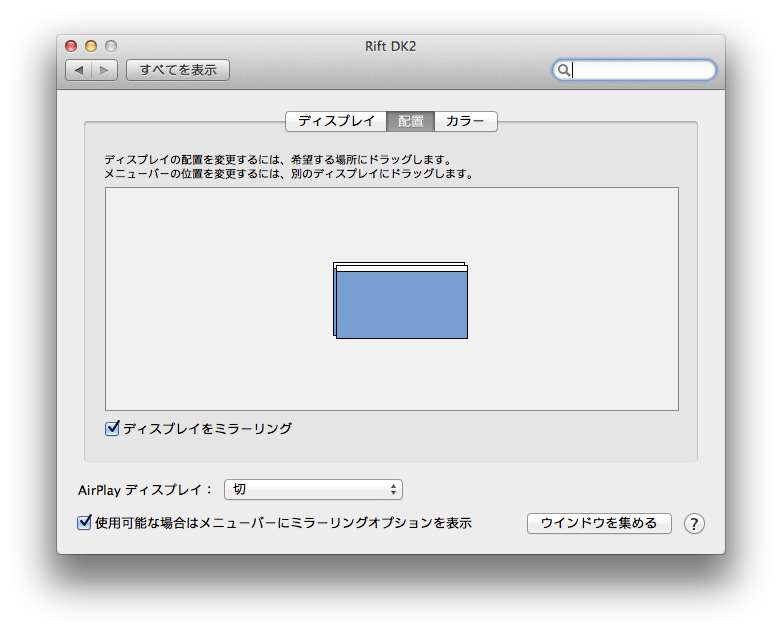
Task: Click the white menu bar strip on display
Action: pyautogui.click(x=402, y=268)
